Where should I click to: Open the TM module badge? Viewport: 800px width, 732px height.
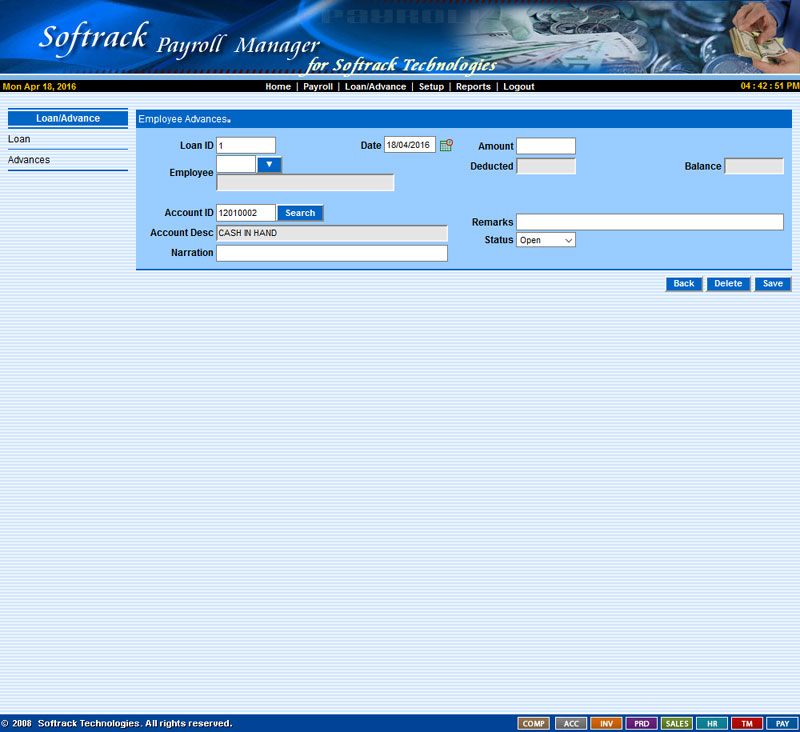coord(746,723)
